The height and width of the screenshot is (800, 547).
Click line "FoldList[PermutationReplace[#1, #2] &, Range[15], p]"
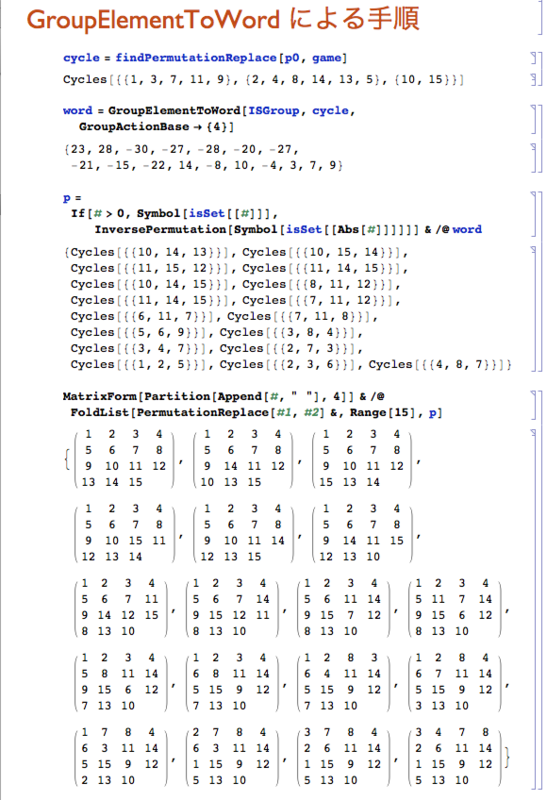pos(256,412)
